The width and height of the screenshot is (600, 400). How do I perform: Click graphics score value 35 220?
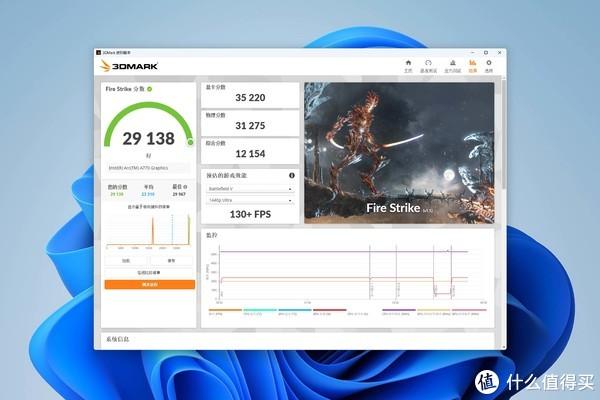click(x=250, y=98)
